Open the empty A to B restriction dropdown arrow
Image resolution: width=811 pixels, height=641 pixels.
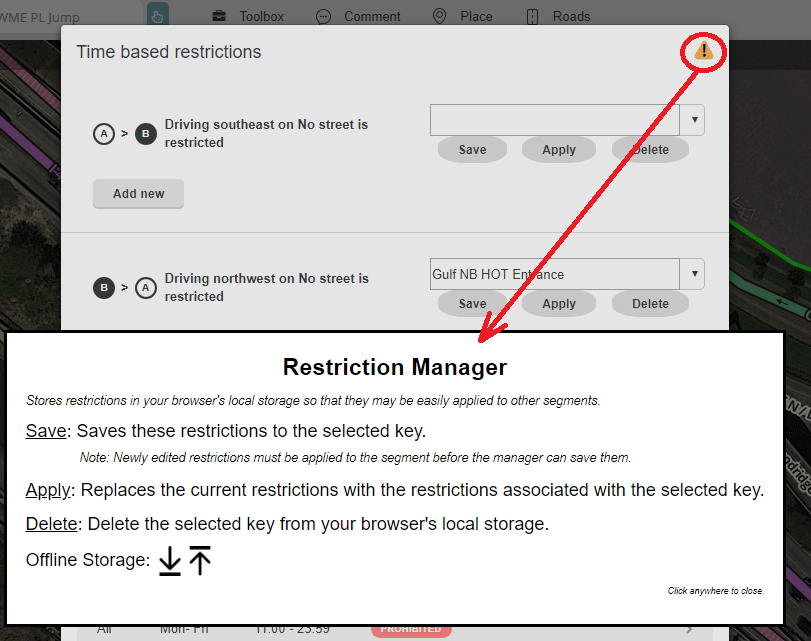[x=694, y=120]
